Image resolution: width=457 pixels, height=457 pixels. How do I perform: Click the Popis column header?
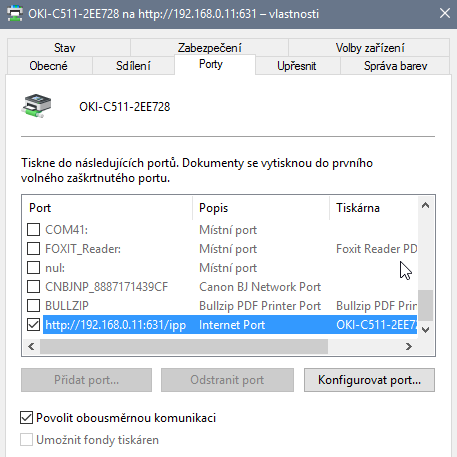click(261, 208)
